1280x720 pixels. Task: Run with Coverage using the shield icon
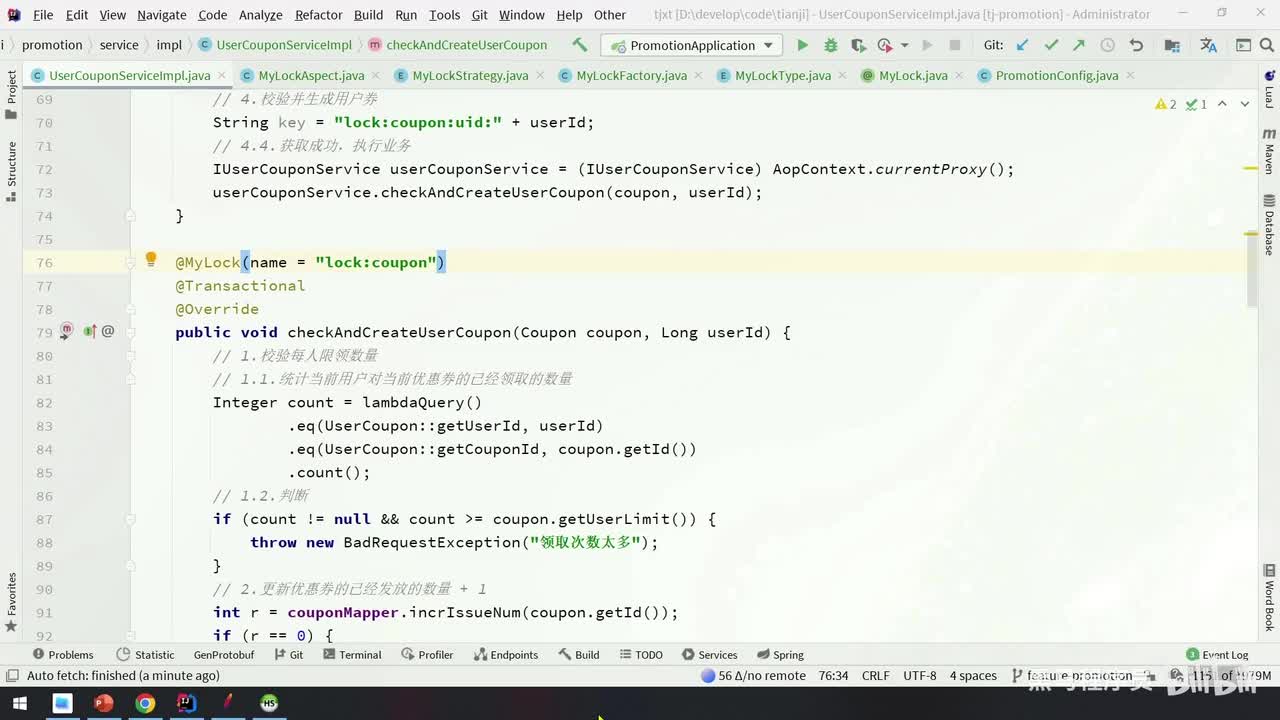pyautogui.click(x=858, y=45)
